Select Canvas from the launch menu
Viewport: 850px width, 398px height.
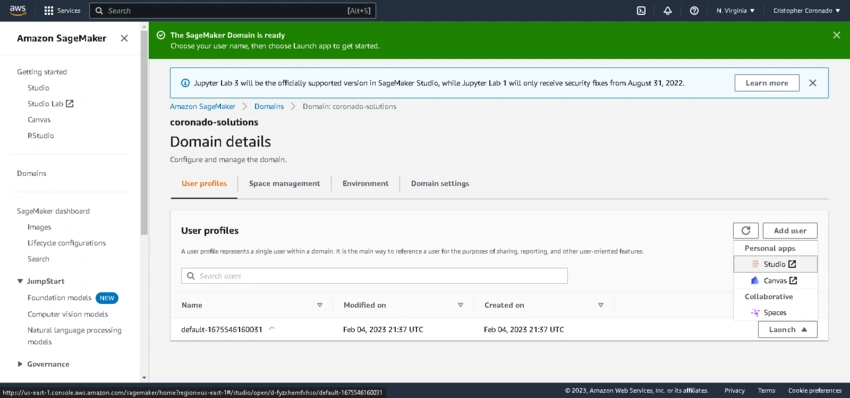coord(775,280)
